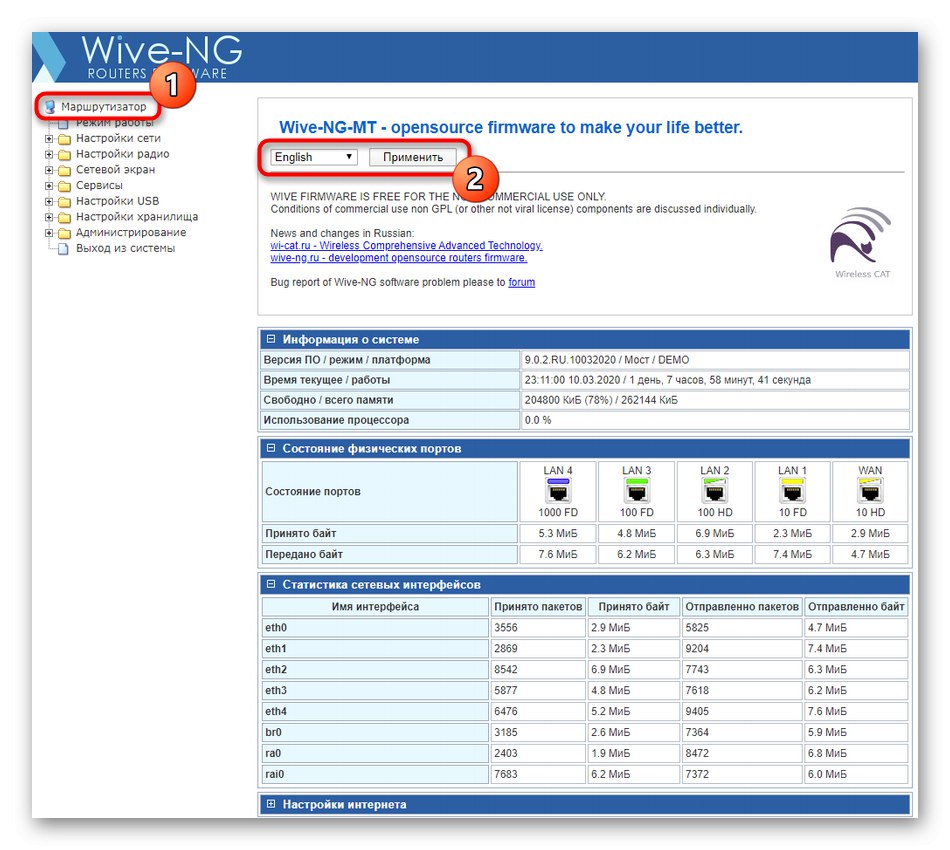The width and height of the screenshot is (950, 850).
Task: Collapse the Информация о системе section
Action: click(271, 339)
